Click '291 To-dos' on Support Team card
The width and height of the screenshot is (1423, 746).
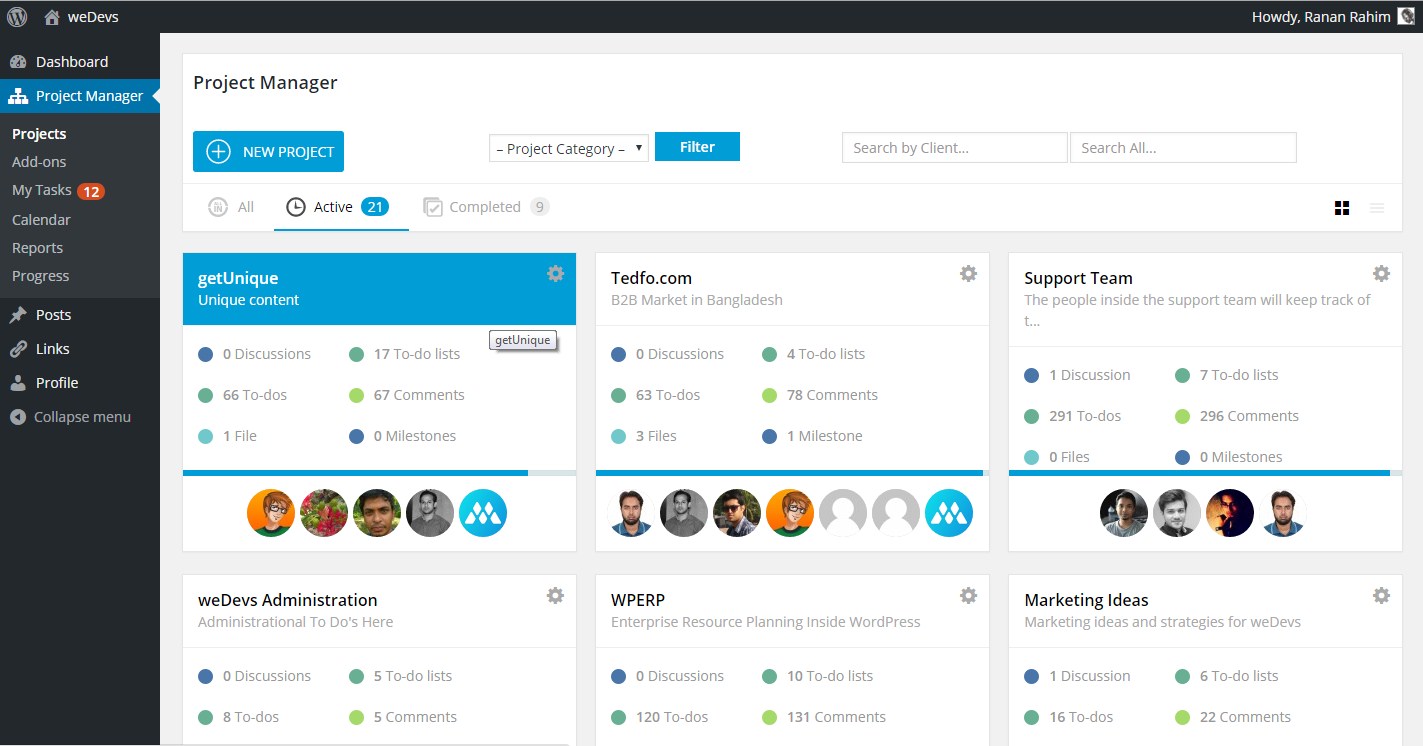pos(1073,416)
